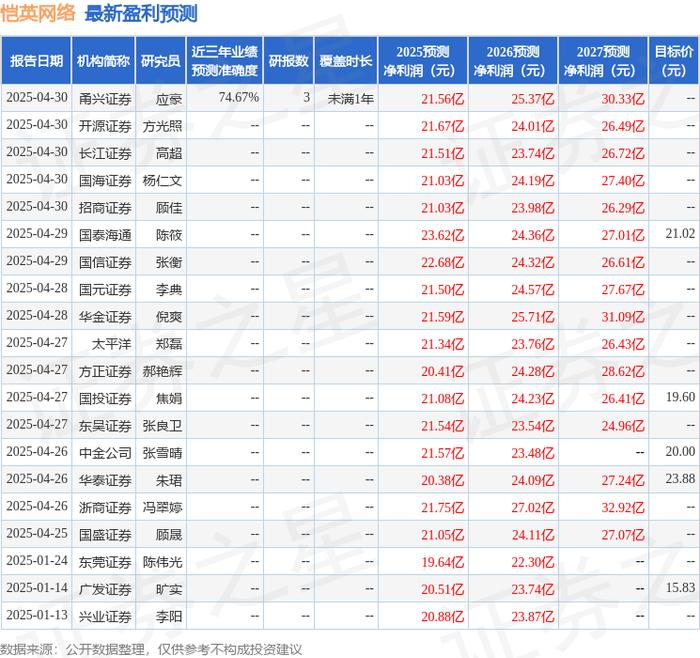This screenshot has width=700, height=658.
Task: Click the 国信证券 institution cell
Action: (x=105, y=262)
